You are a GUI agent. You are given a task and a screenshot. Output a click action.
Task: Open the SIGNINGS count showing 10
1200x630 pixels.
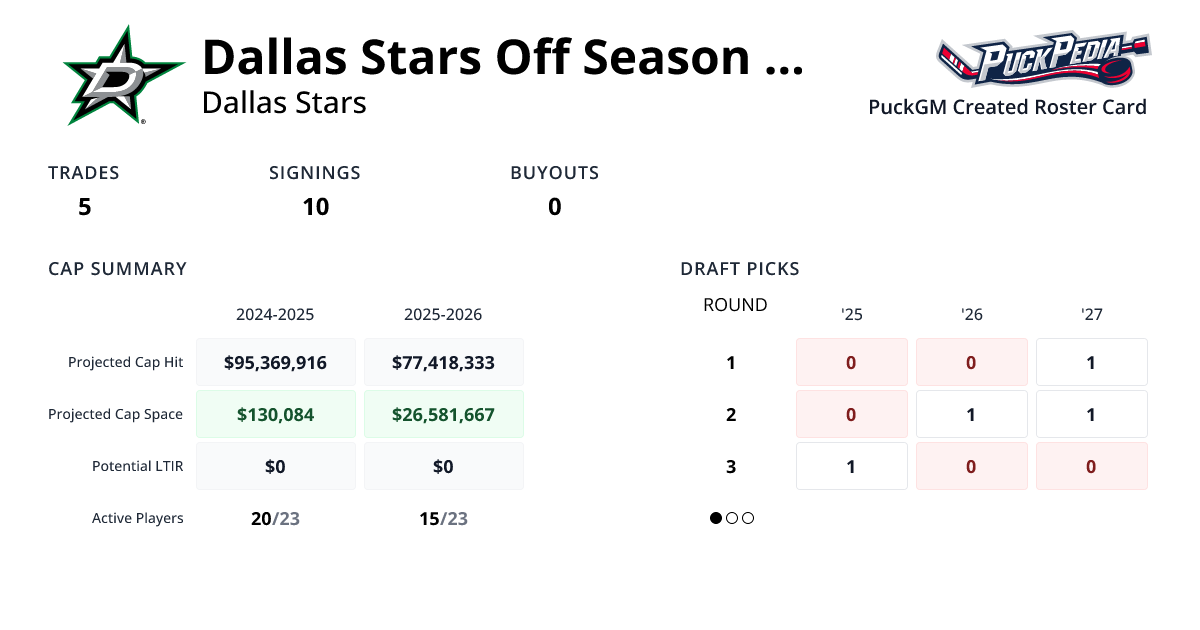(x=316, y=207)
